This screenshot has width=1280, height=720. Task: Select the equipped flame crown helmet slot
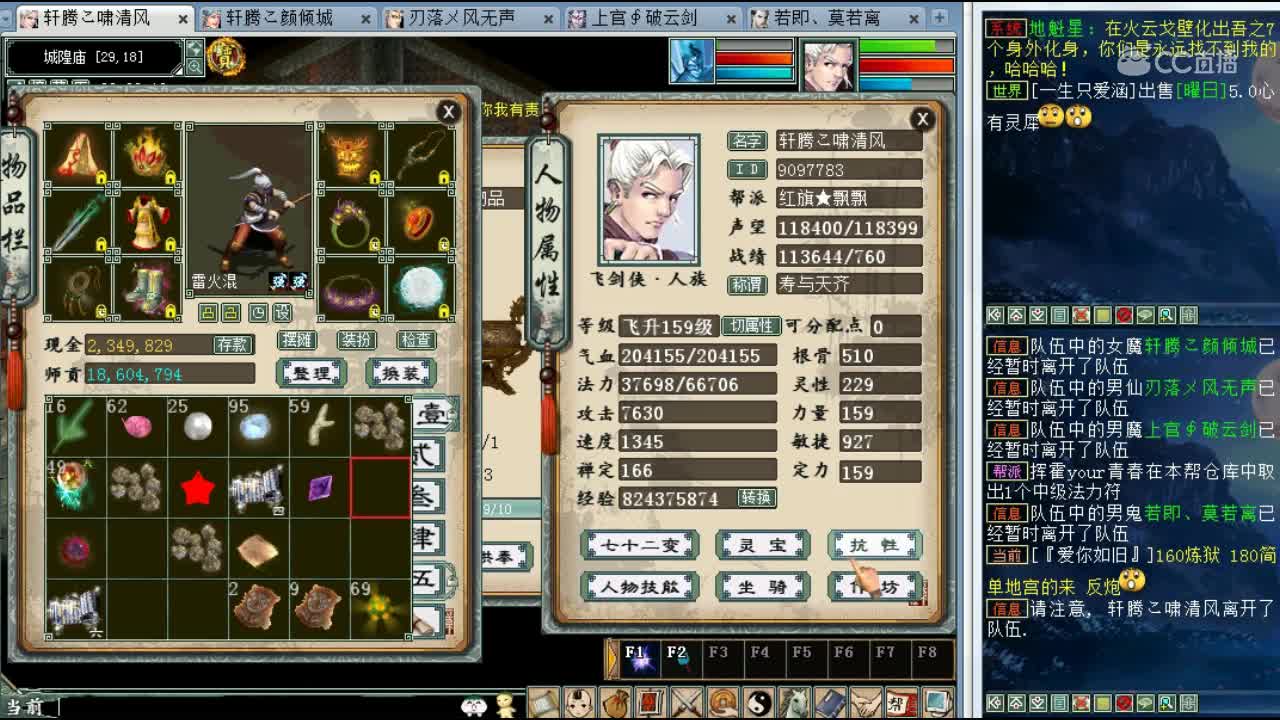tap(147, 155)
